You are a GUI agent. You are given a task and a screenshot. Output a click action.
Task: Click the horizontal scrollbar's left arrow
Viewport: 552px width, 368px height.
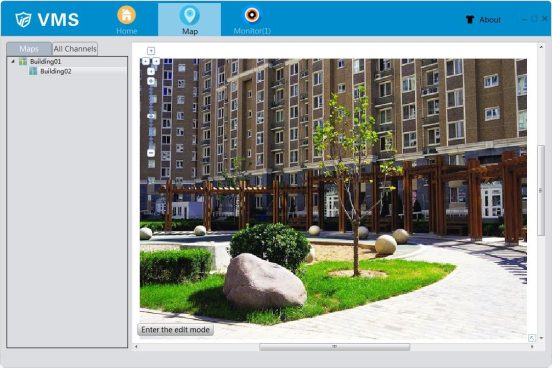point(136,347)
